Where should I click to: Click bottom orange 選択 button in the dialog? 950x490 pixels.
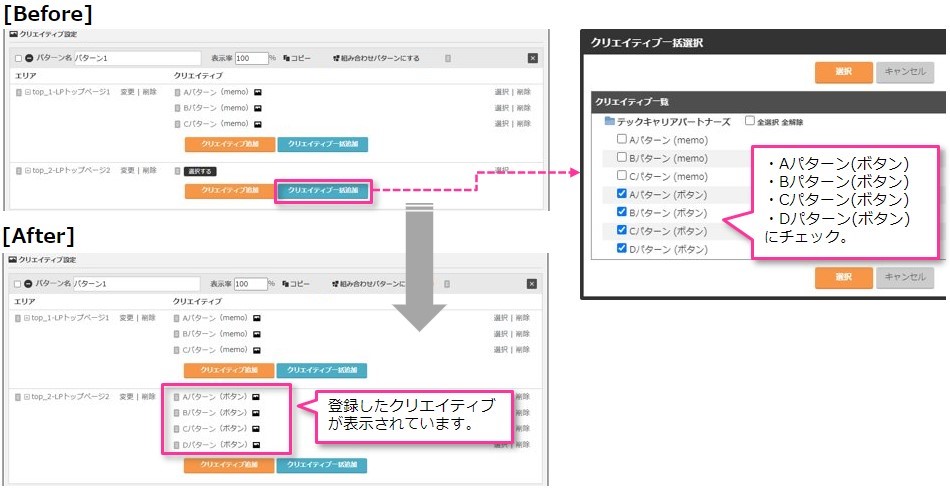tap(844, 277)
